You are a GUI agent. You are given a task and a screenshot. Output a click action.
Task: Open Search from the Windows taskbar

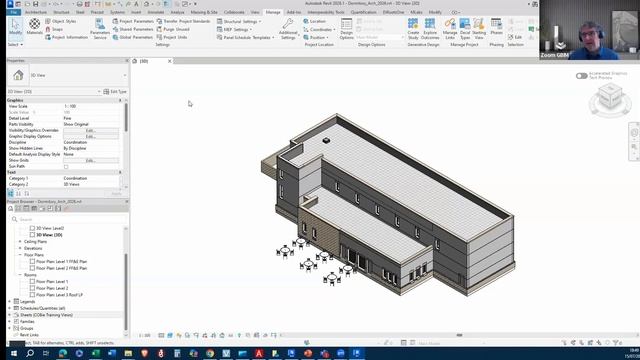[x=30, y=353]
